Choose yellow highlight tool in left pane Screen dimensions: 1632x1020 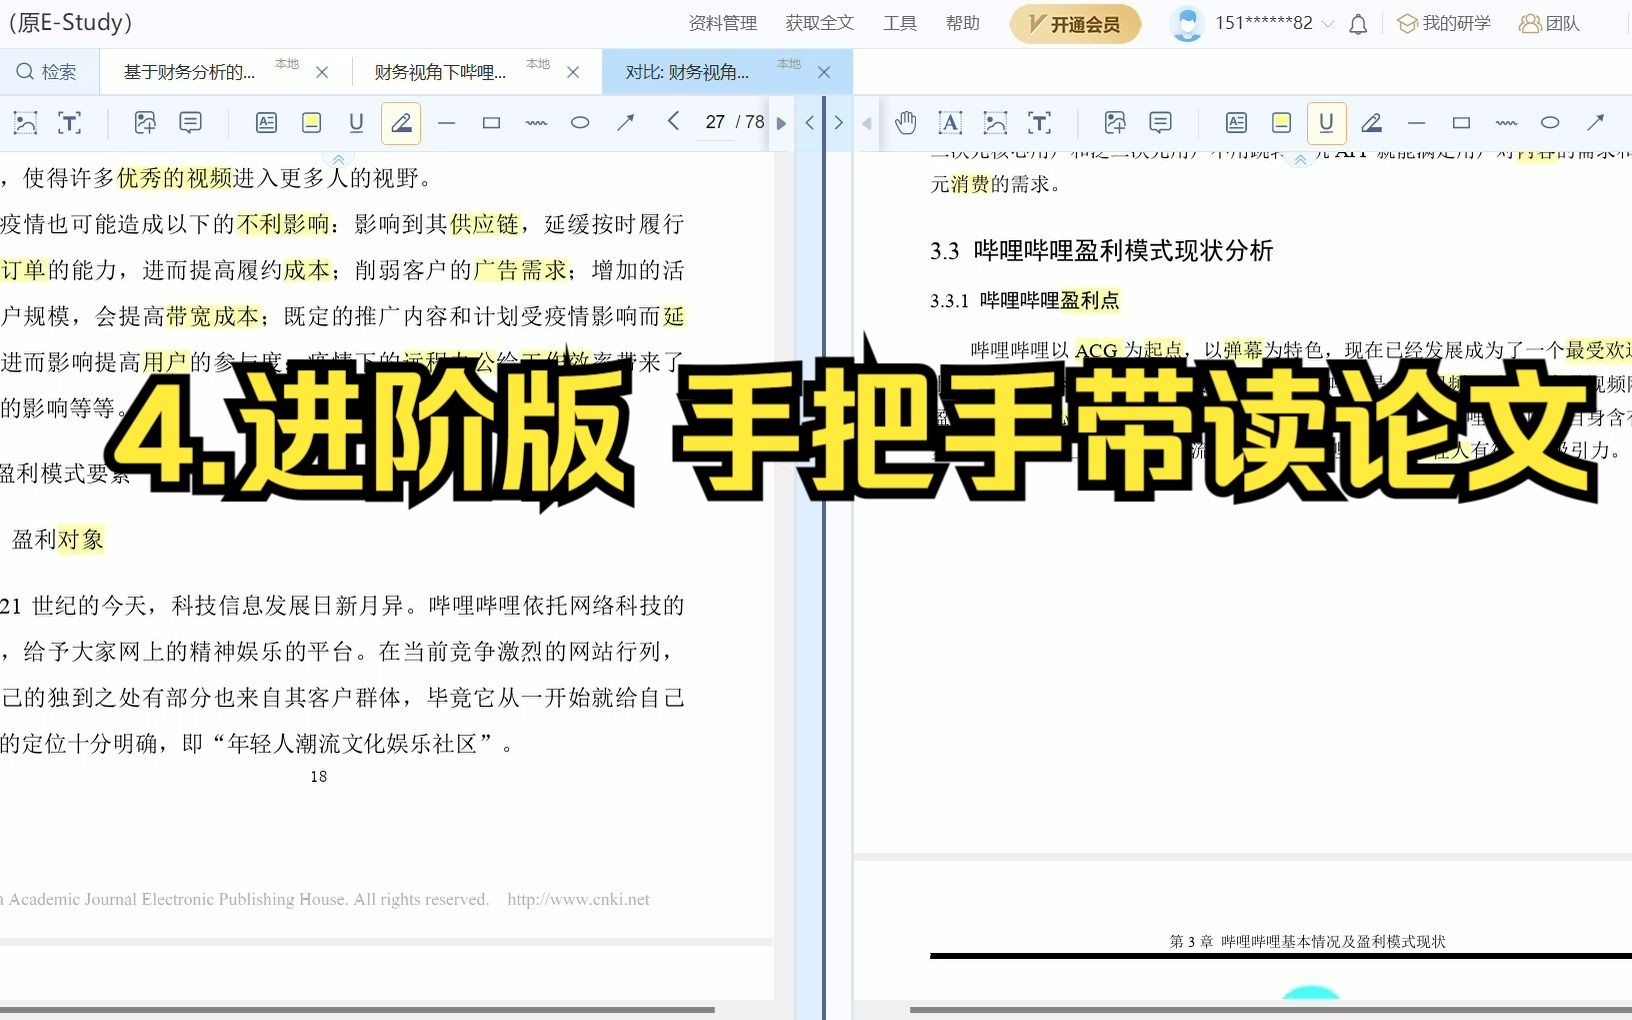click(x=311, y=123)
